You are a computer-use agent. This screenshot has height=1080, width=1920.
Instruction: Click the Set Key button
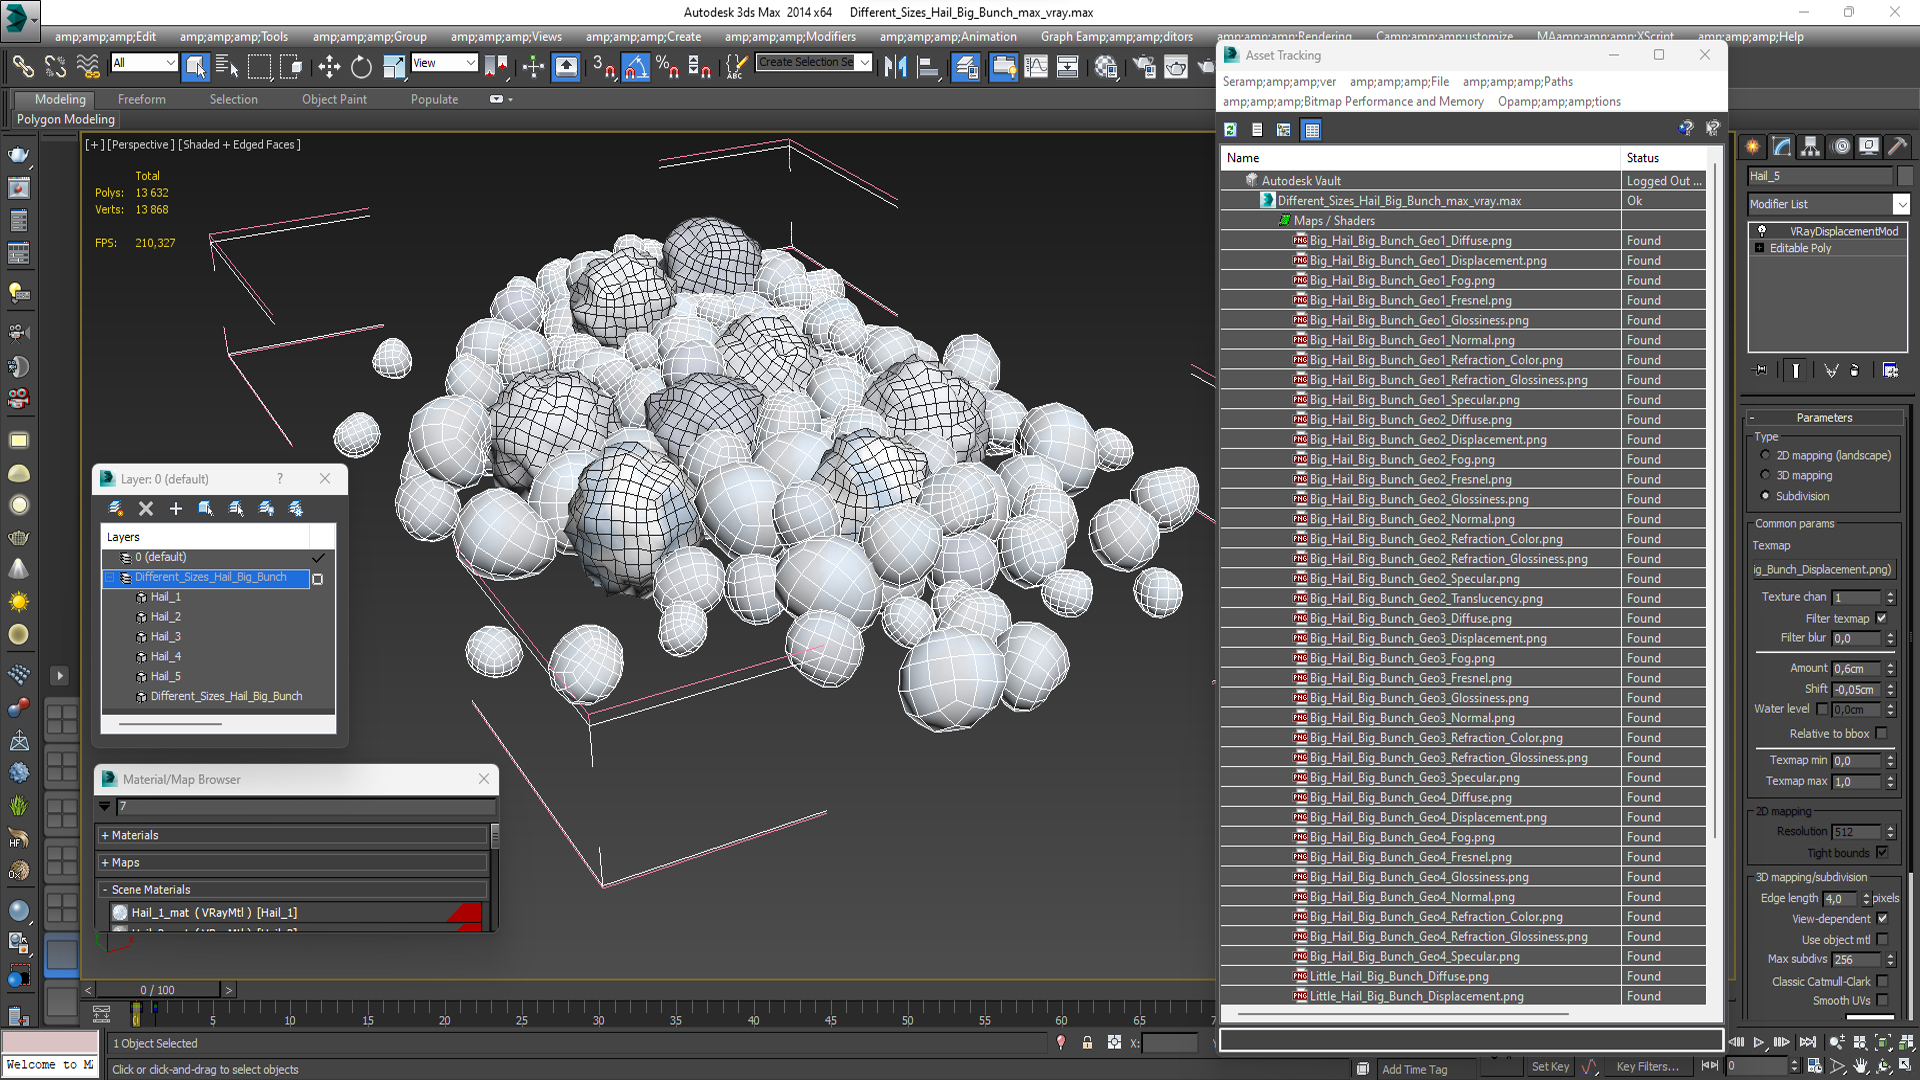click(x=1550, y=1067)
